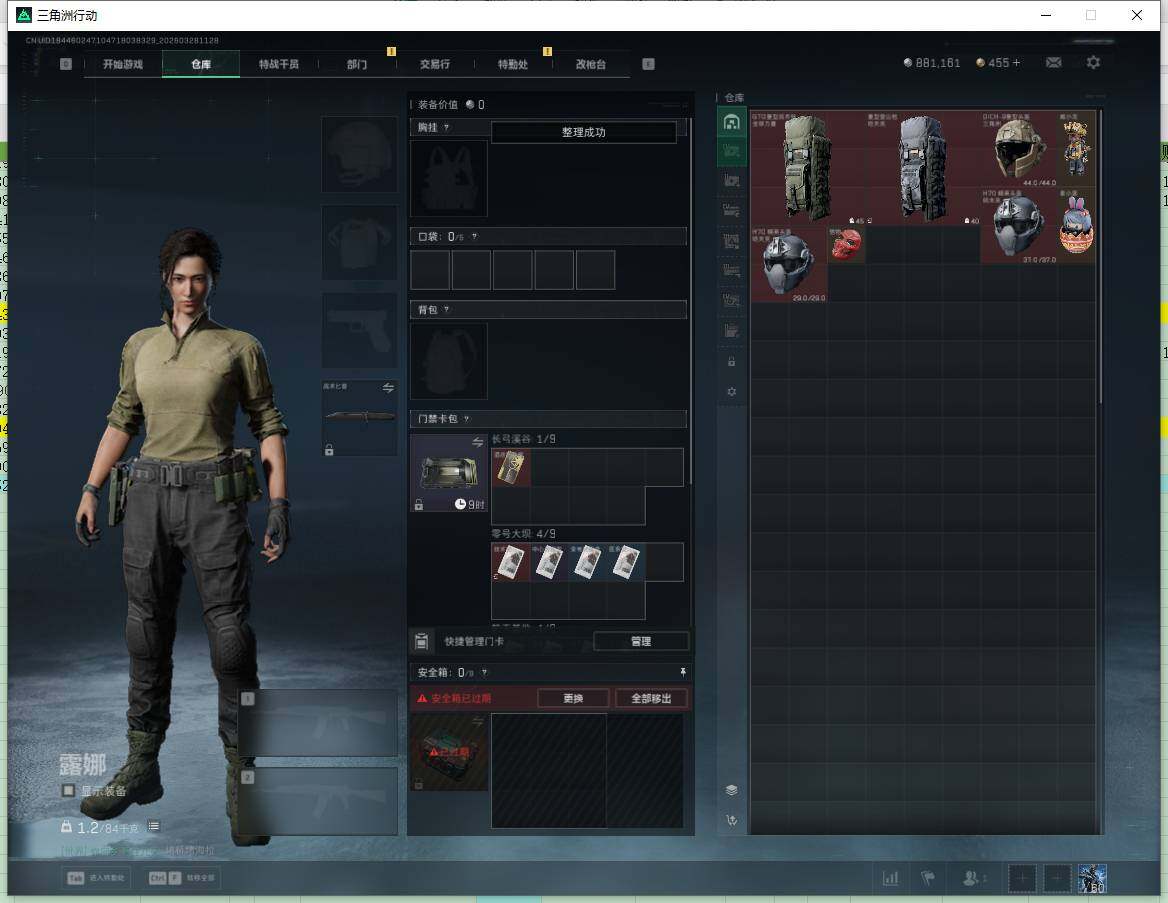Select the crowned figurine collectible item
The height and width of the screenshot is (903, 1168).
1076,149
